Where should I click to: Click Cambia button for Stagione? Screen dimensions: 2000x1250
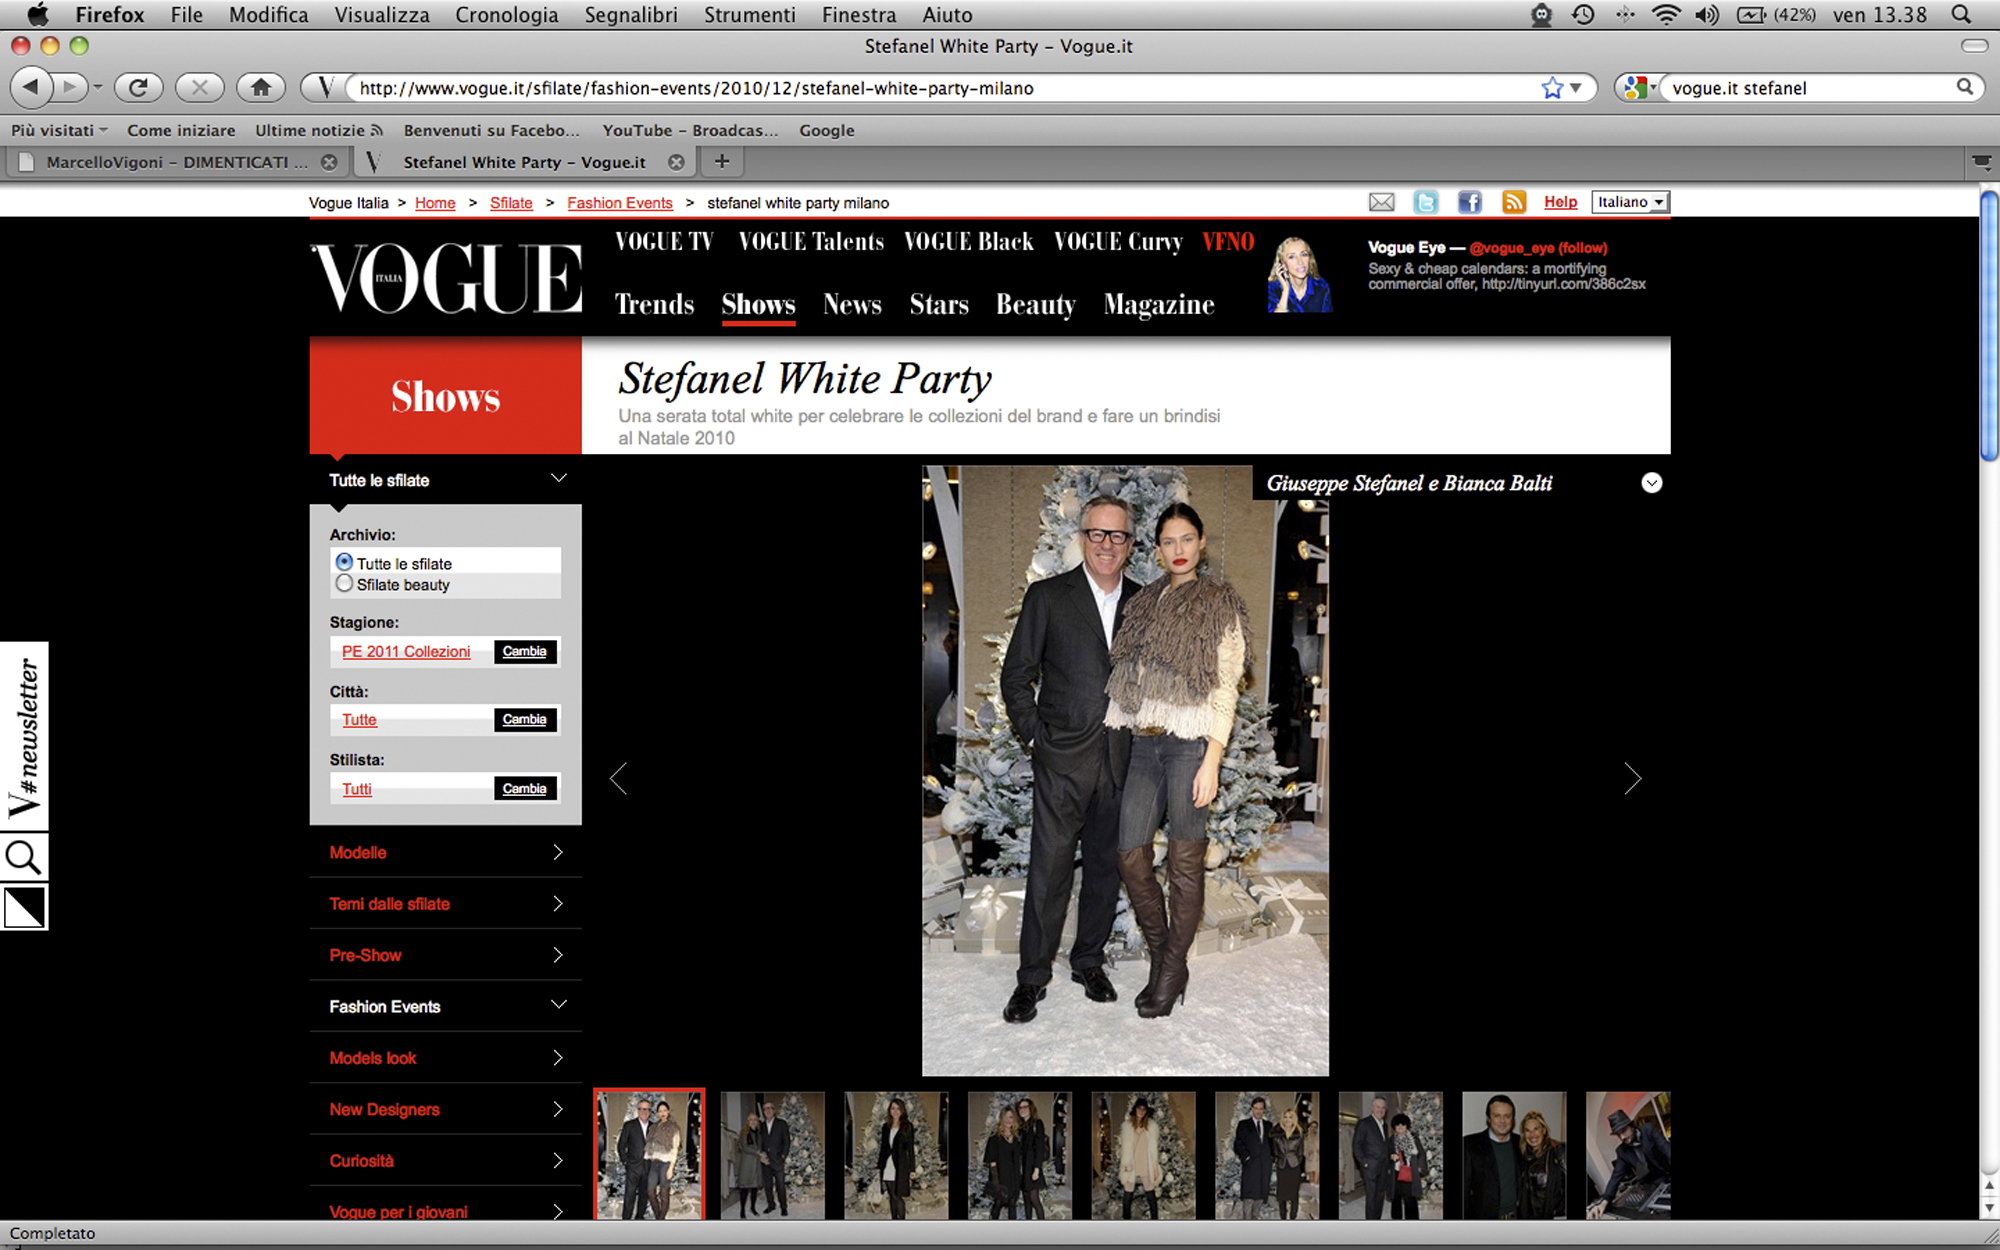pos(525,651)
